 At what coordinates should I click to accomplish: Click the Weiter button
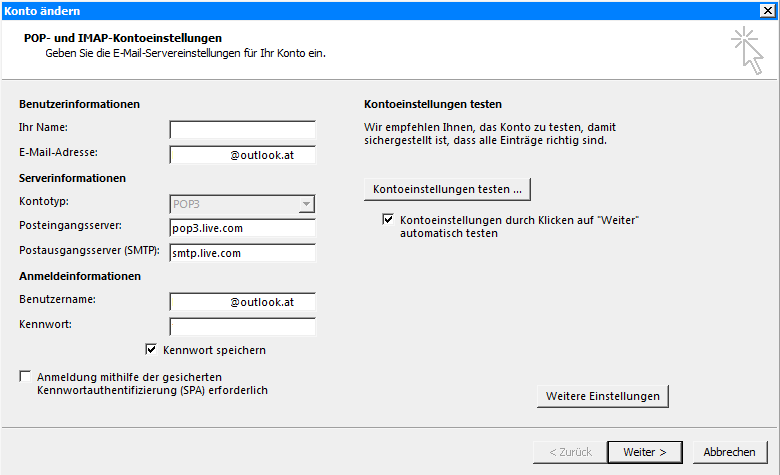click(x=645, y=452)
